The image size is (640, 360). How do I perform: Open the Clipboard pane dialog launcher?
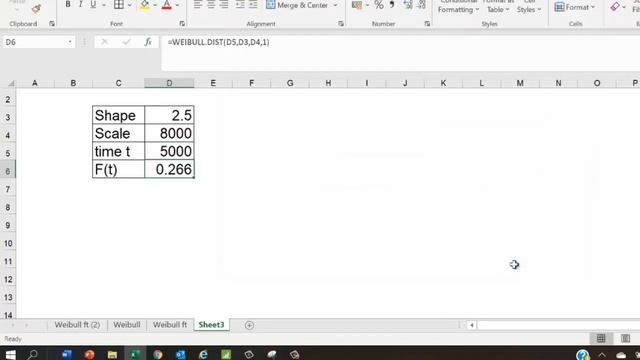pos(52,24)
